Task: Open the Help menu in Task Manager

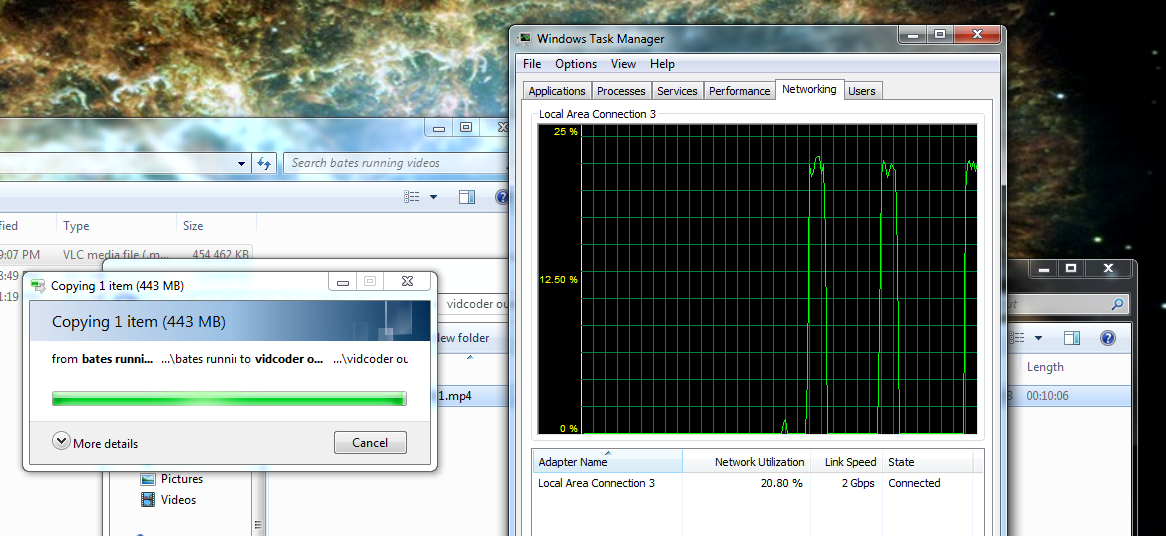Action: click(662, 64)
